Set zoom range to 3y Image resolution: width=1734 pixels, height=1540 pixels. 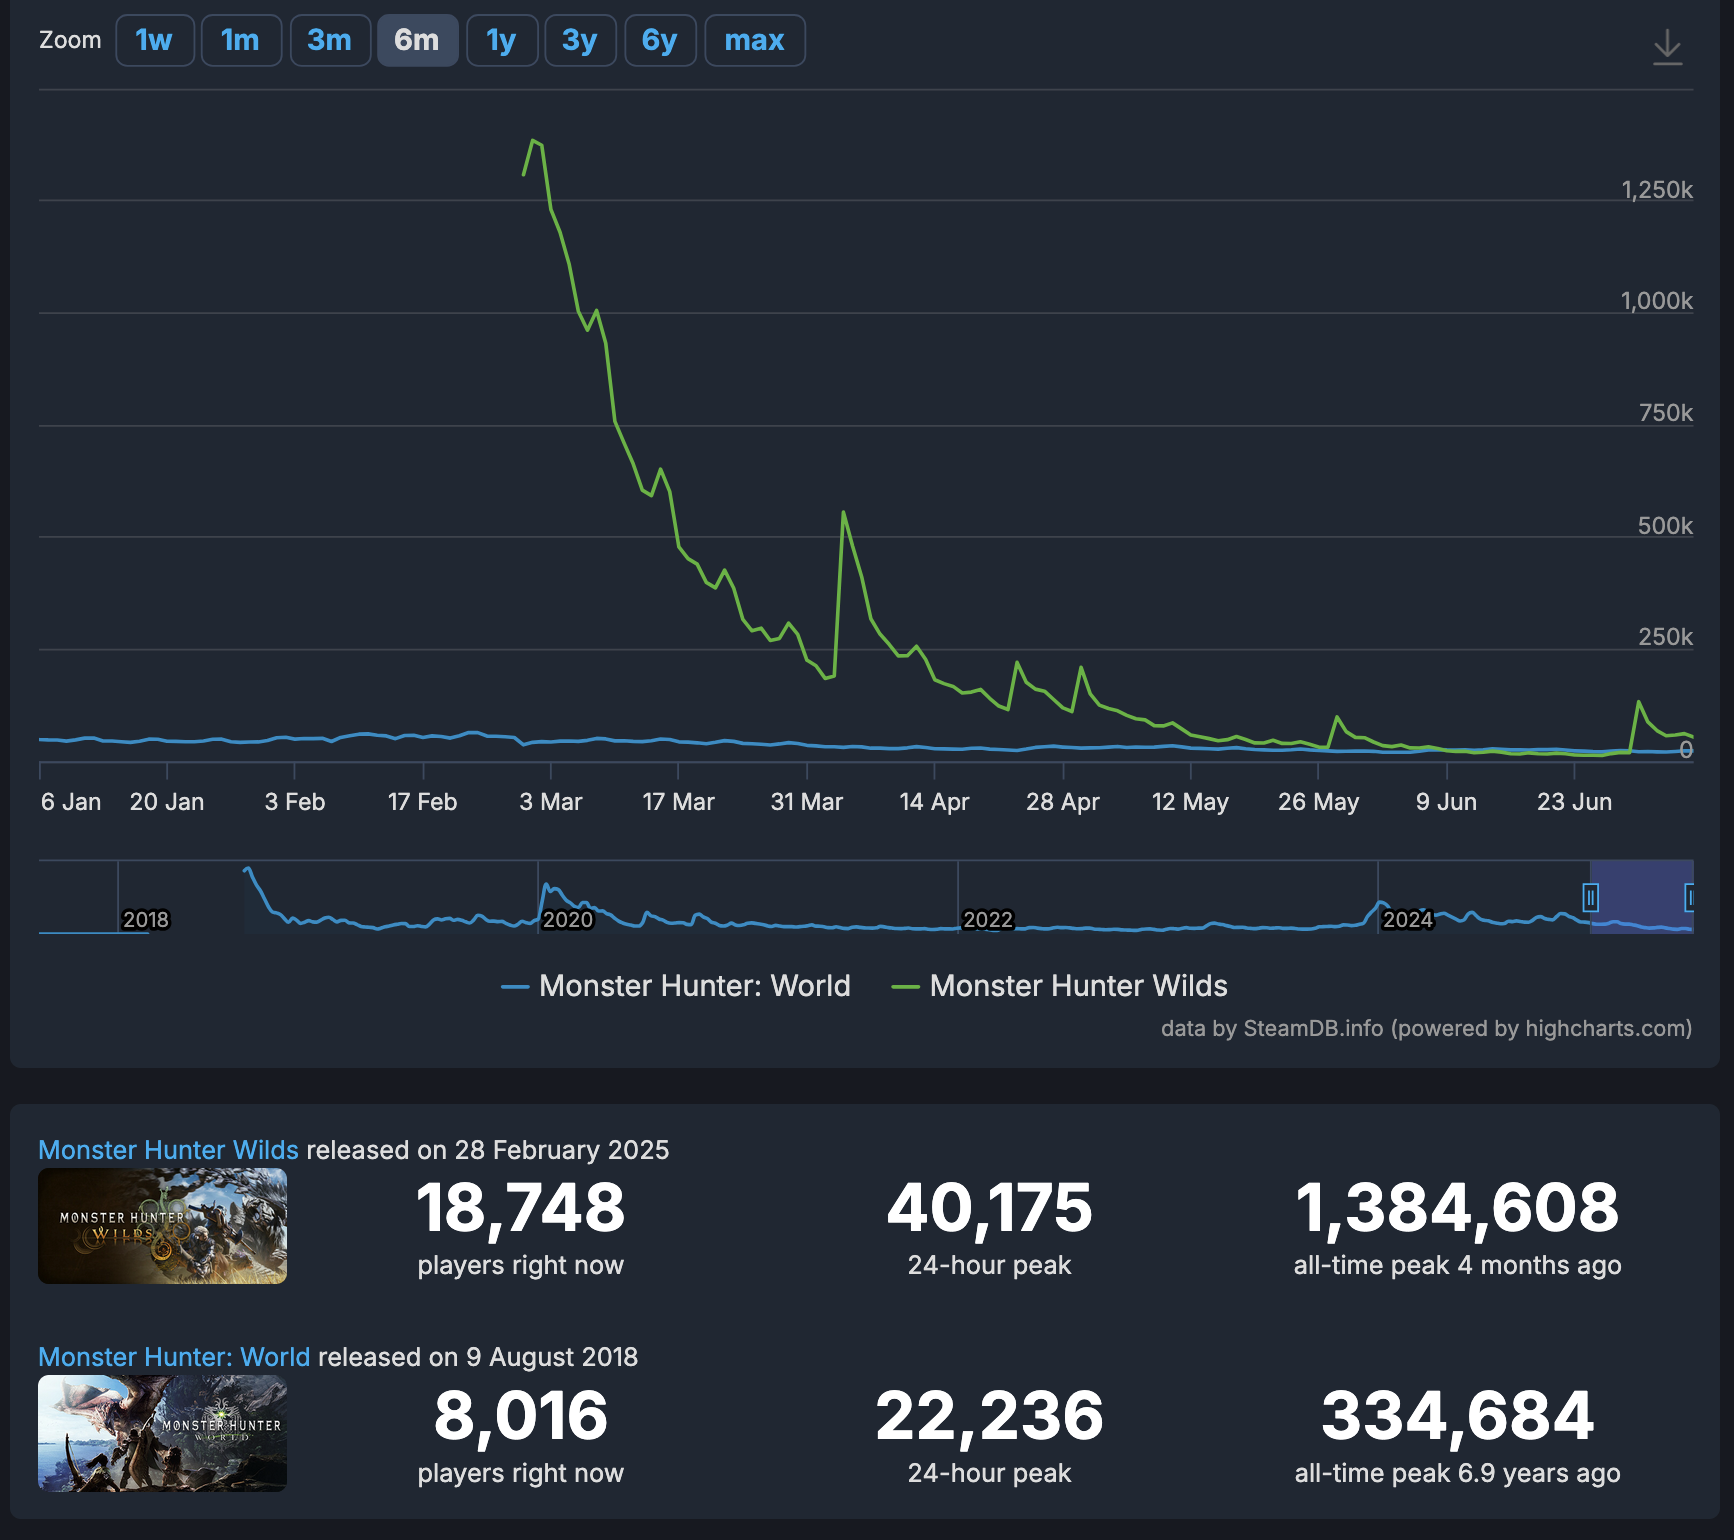580,41
